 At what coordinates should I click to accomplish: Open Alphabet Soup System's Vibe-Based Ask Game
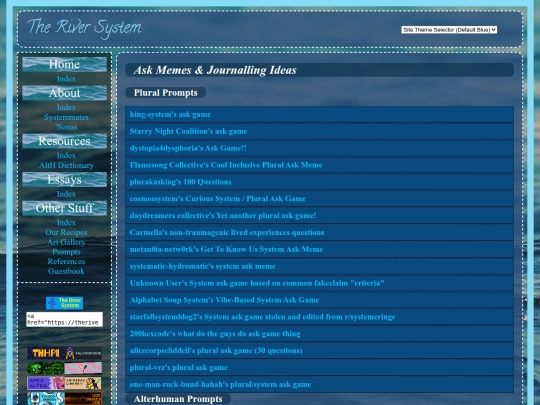click(x=319, y=300)
